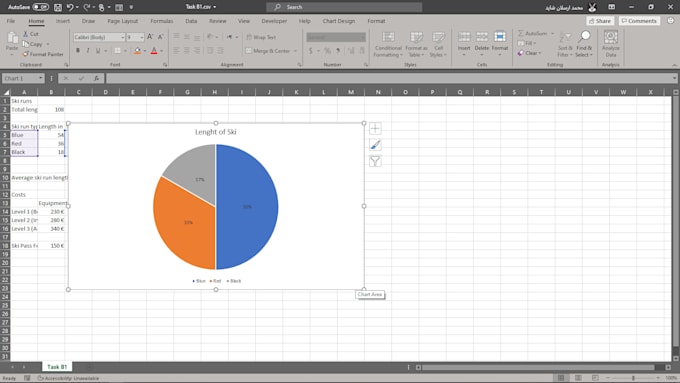Open the Calibri (Body) font name dropdown
The image size is (680, 383).
[x=122, y=38]
